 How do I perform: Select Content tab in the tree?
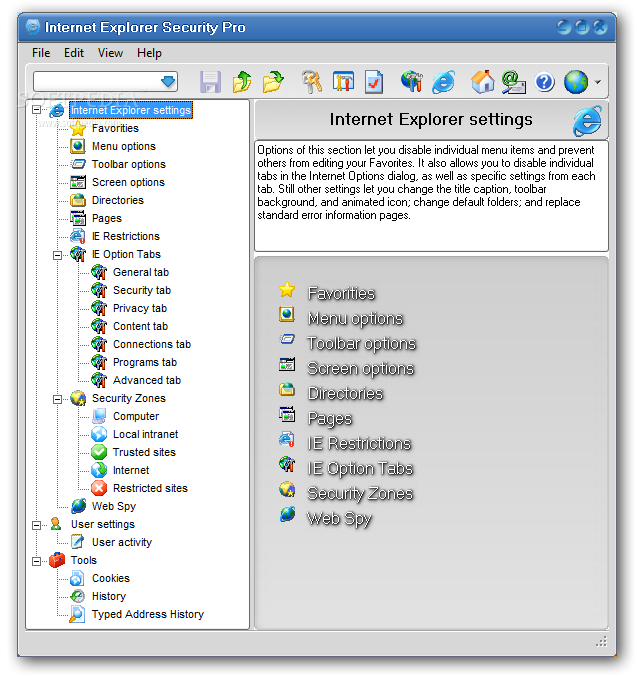coord(140,327)
